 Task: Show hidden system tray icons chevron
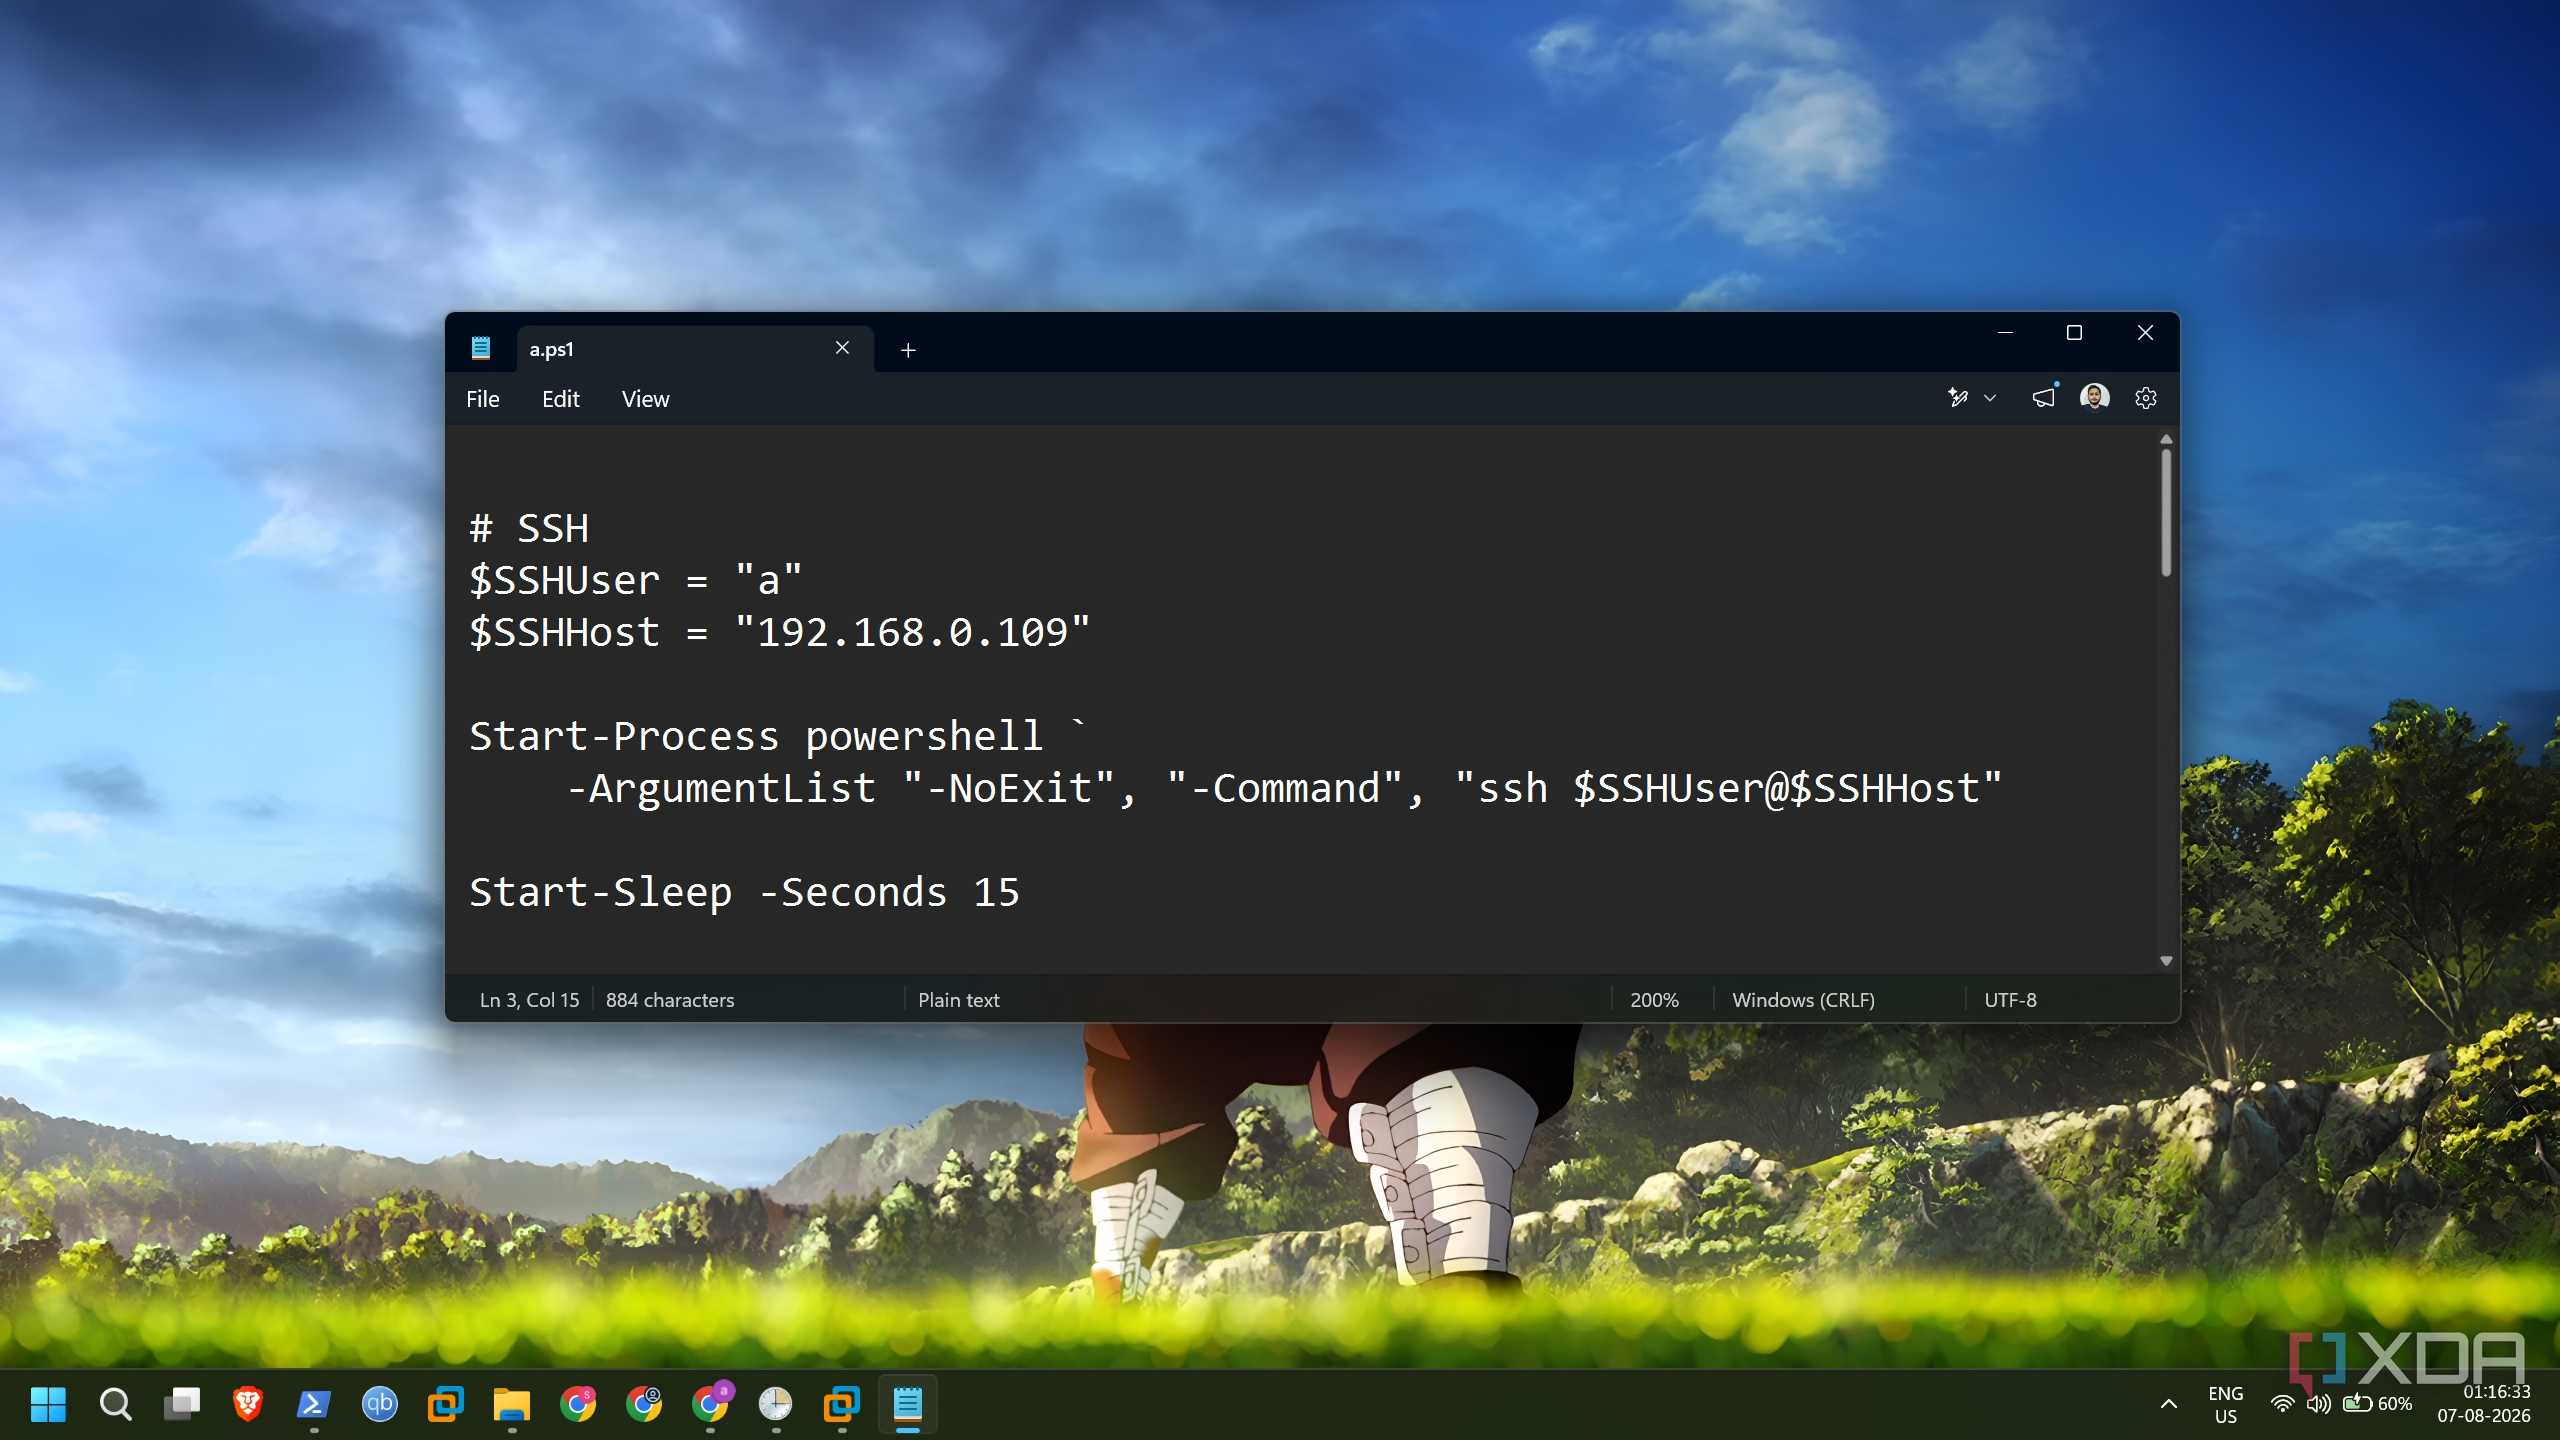click(2168, 1404)
